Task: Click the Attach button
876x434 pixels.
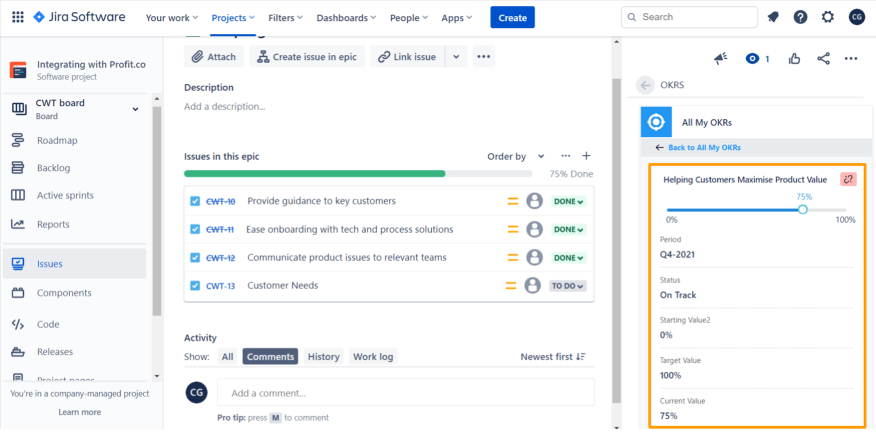Action: (214, 56)
